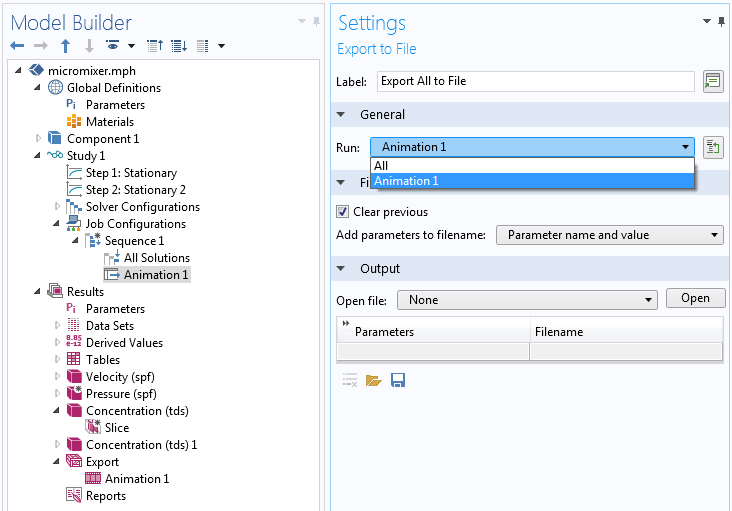Click the All Solutions icon
732x511 pixels.
tap(112, 257)
